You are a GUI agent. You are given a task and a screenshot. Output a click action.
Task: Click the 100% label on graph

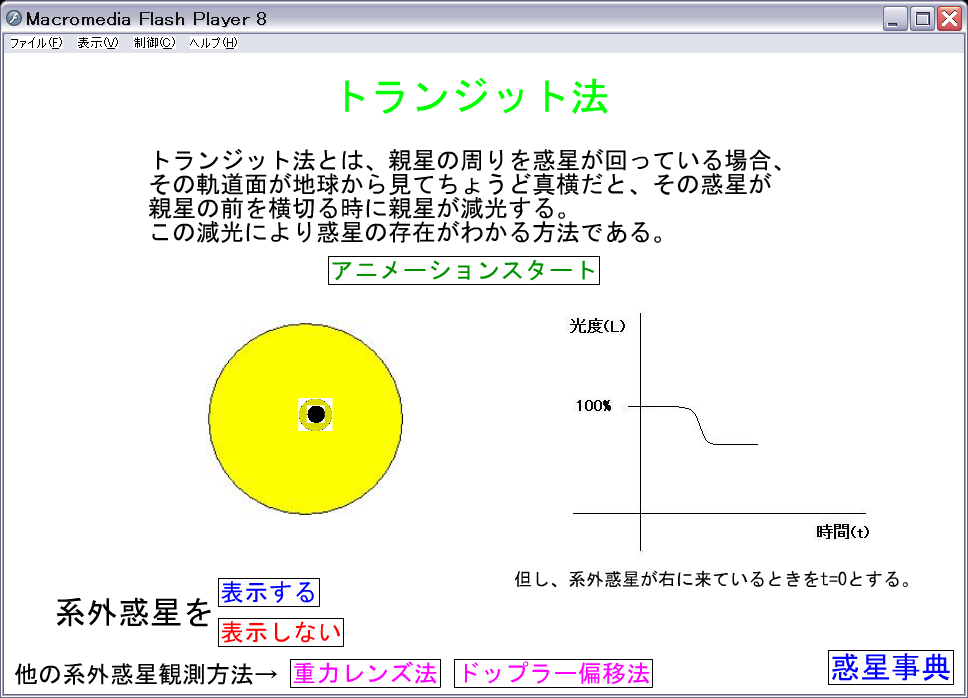click(x=593, y=405)
